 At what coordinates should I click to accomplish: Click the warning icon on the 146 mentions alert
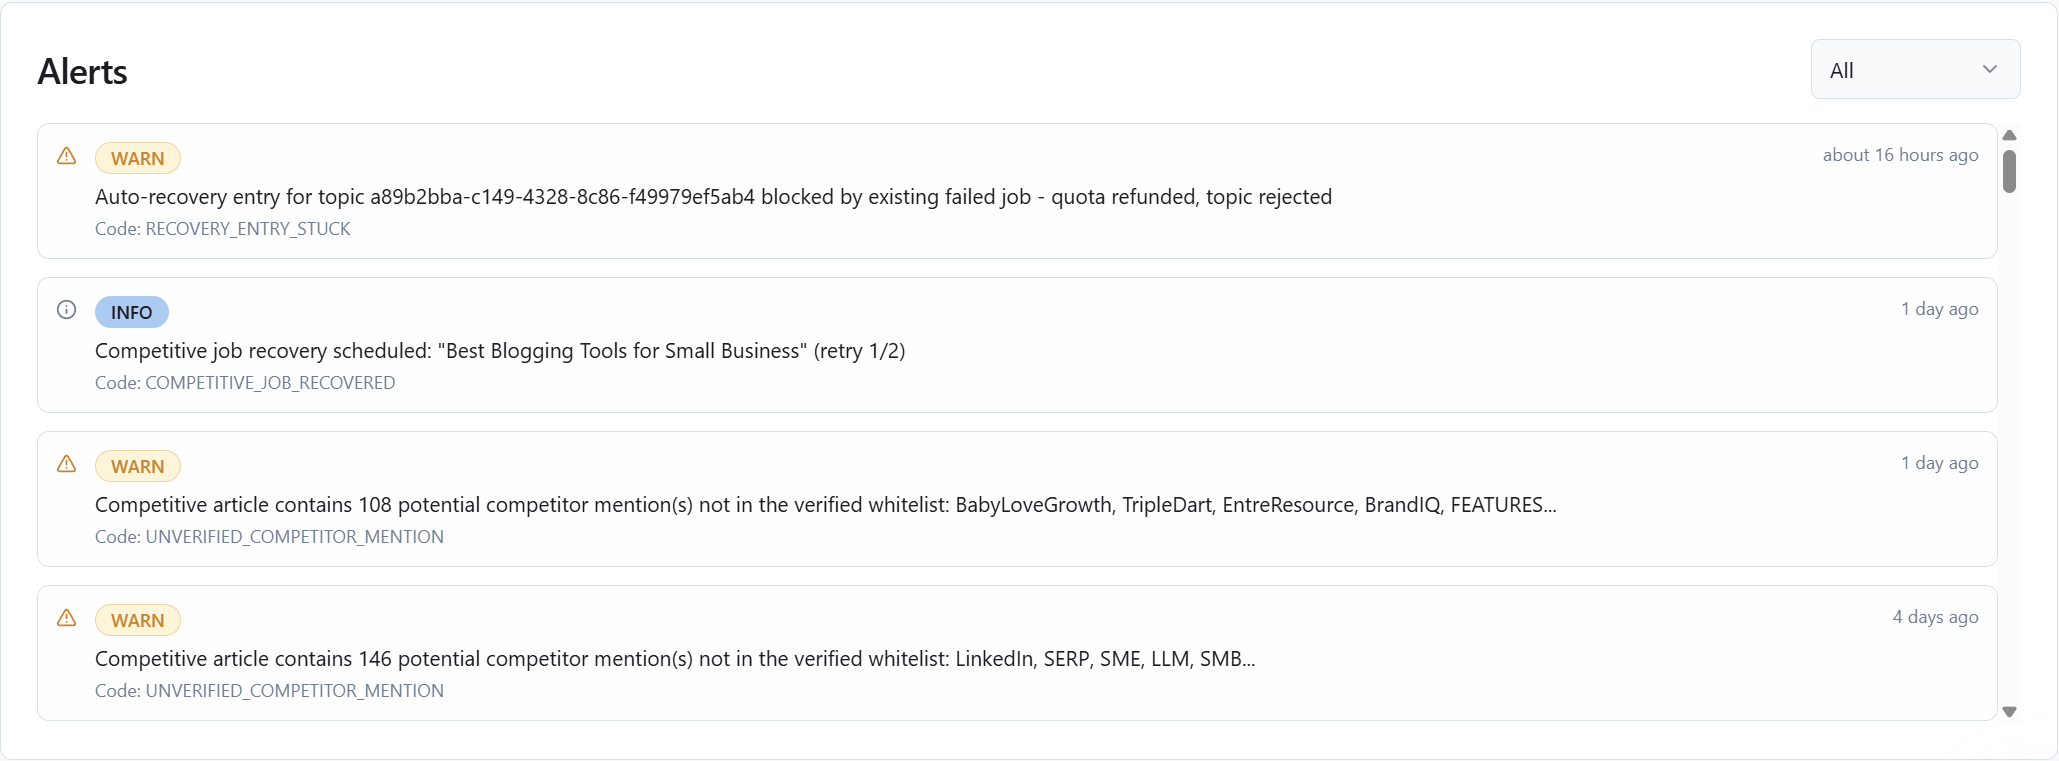[66, 618]
